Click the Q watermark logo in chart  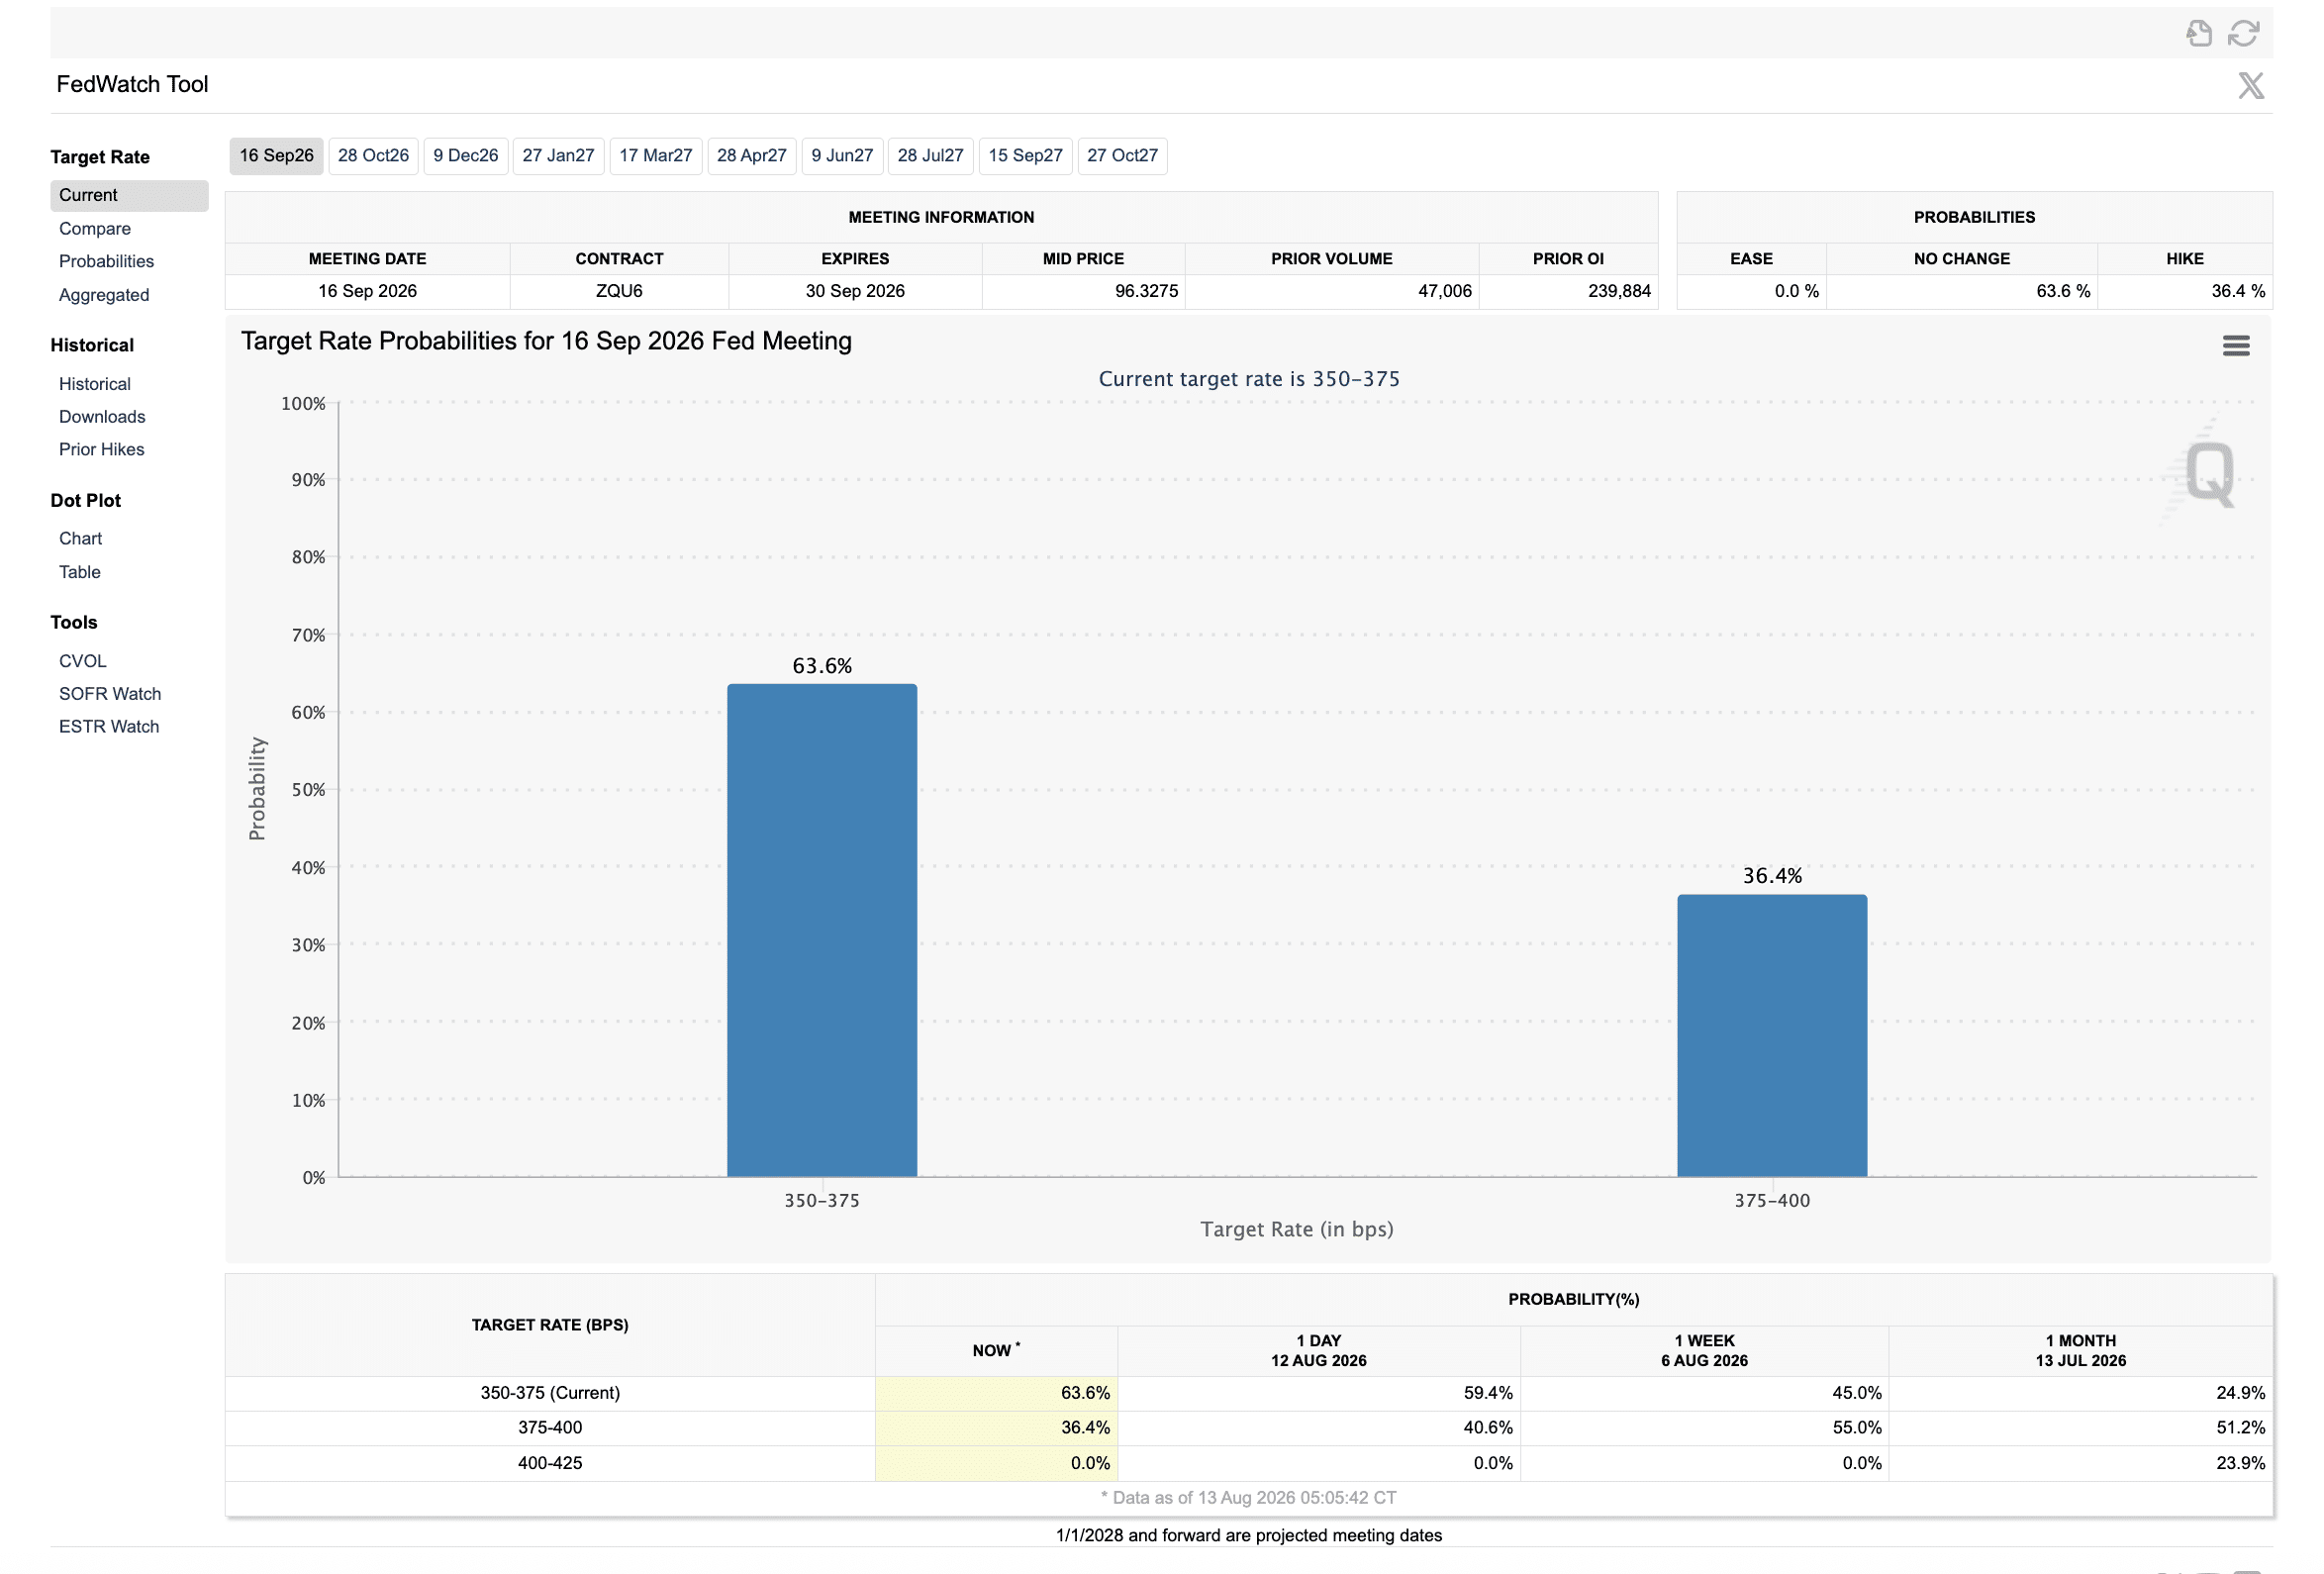pos(2209,473)
